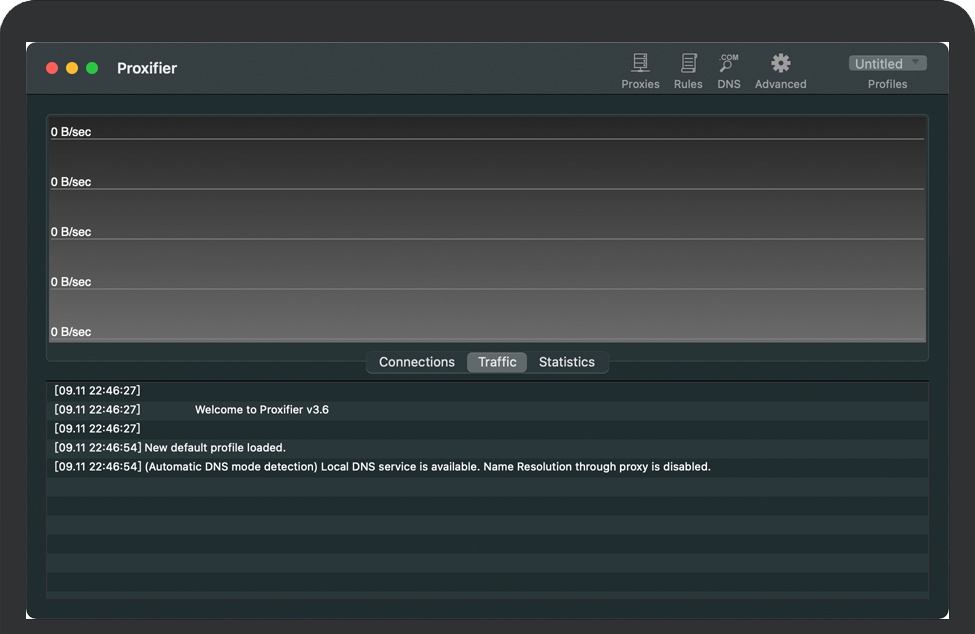Open the Proxies settings icon
Viewport: 975px width, 634px height.
pos(640,64)
